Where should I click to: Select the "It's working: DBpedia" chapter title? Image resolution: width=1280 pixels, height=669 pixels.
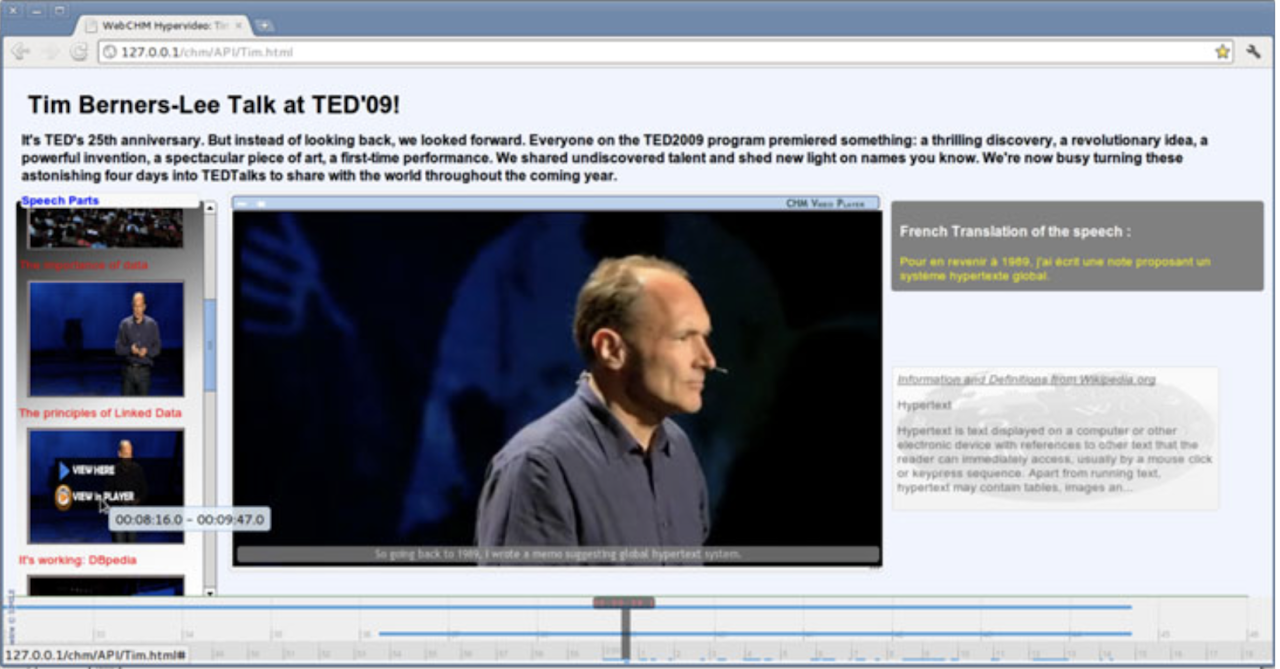[77, 560]
